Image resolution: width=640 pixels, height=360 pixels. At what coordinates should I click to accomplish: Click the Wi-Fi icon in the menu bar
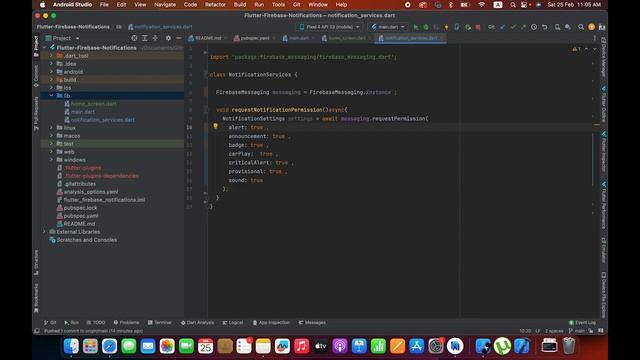click(x=482, y=5)
